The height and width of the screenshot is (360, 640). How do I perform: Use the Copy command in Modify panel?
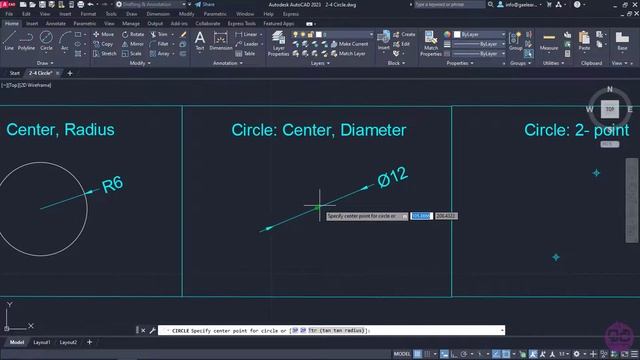[x=103, y=44]
